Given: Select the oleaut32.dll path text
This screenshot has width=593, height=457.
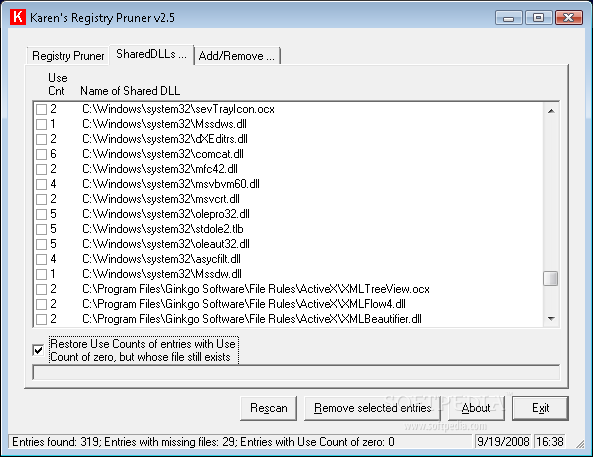Looking at the screenshot, I should click(x=166, y=244).
